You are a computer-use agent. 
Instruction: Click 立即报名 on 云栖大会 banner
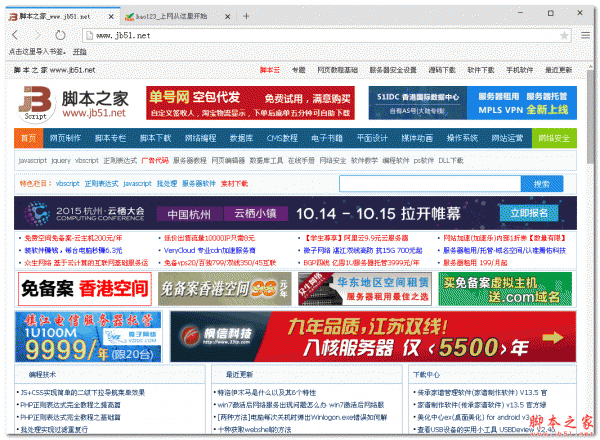(x=529, y=213)
